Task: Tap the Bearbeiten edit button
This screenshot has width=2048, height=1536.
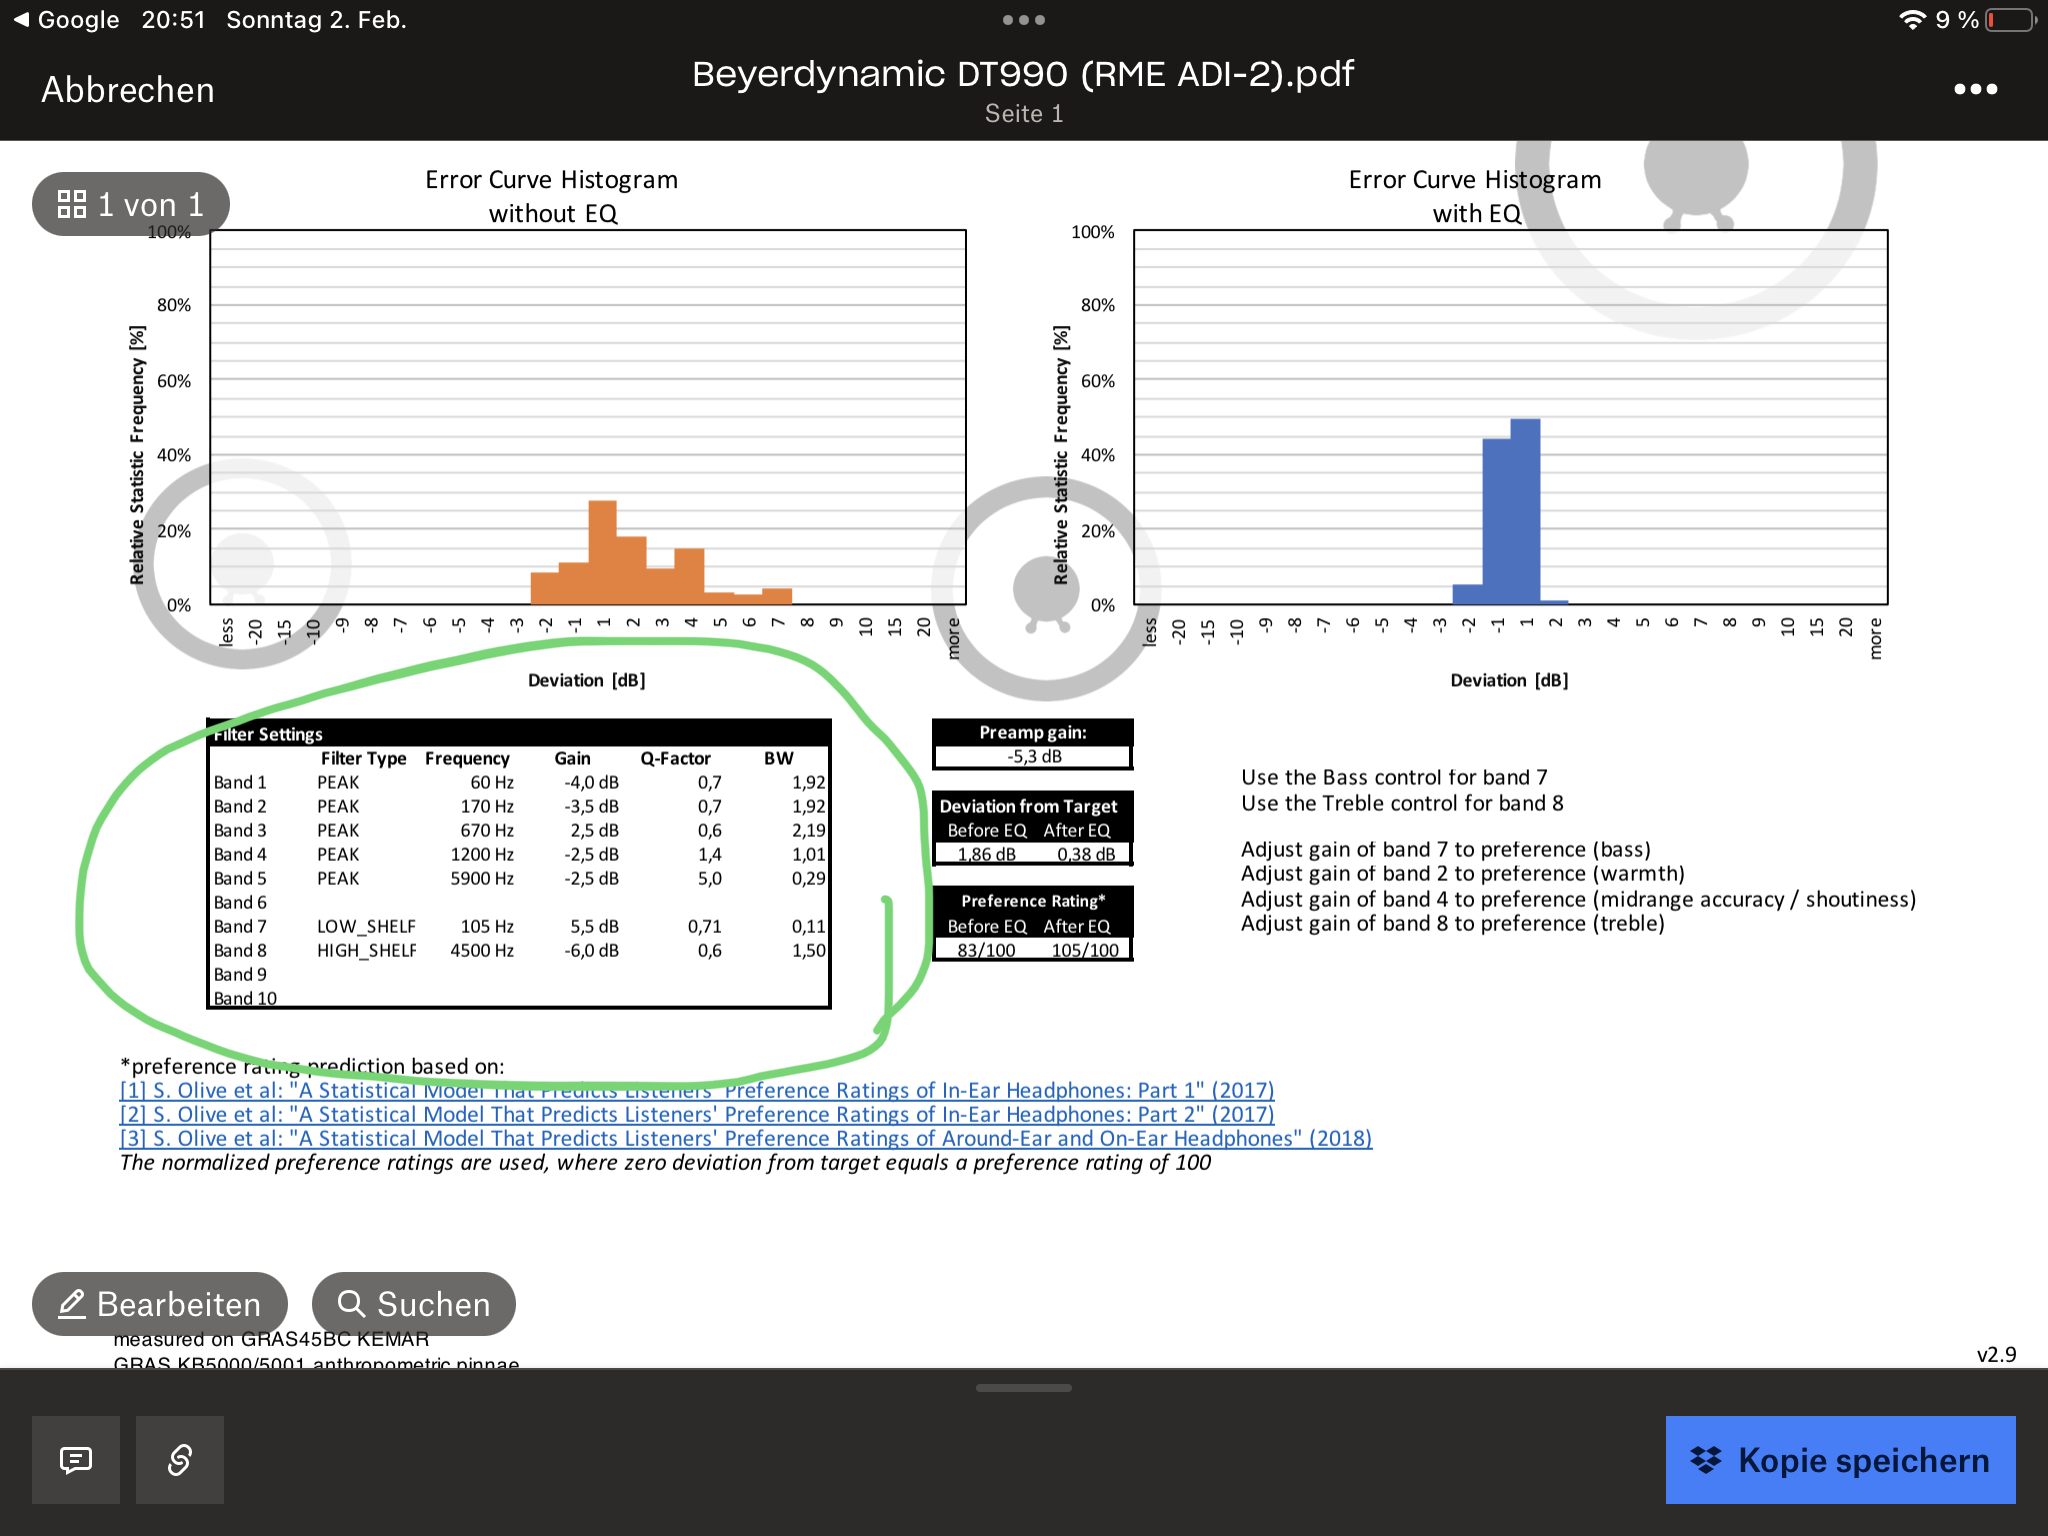Action: (x=160, y=1304)
